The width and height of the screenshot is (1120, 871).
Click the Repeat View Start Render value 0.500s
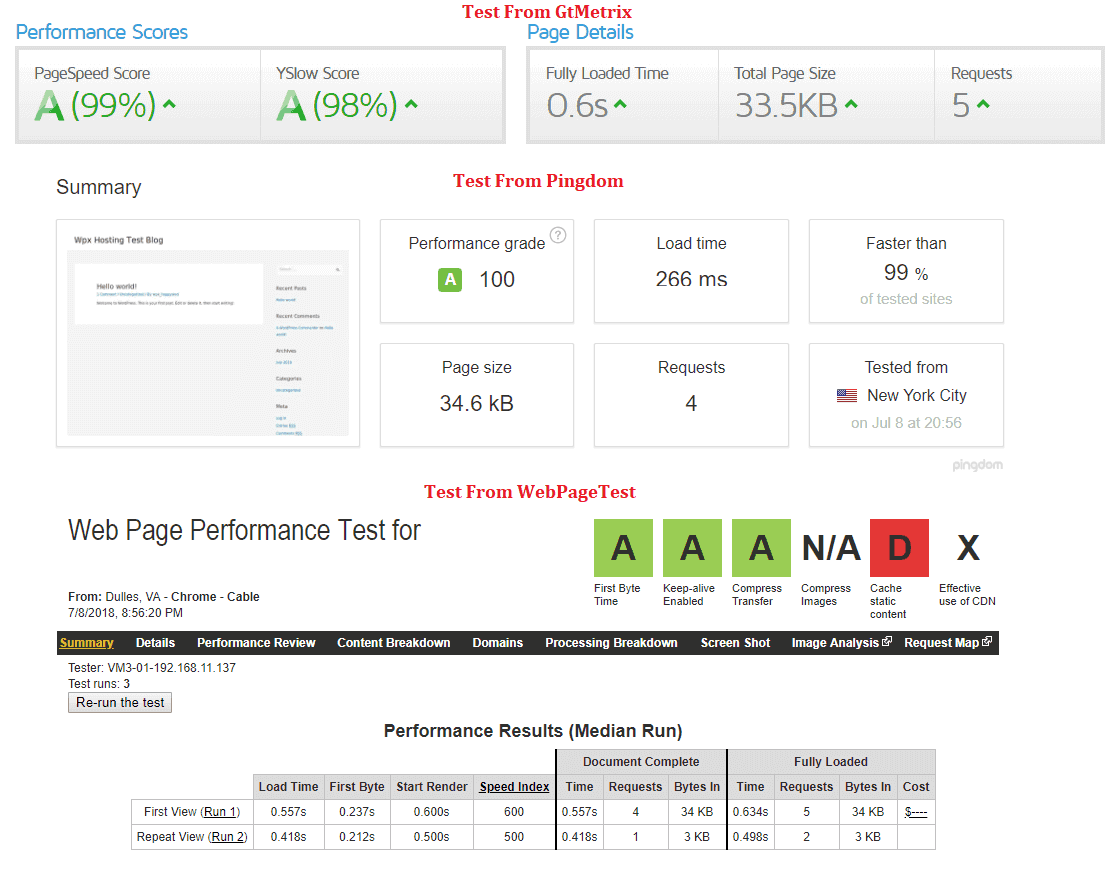(431, 837)
